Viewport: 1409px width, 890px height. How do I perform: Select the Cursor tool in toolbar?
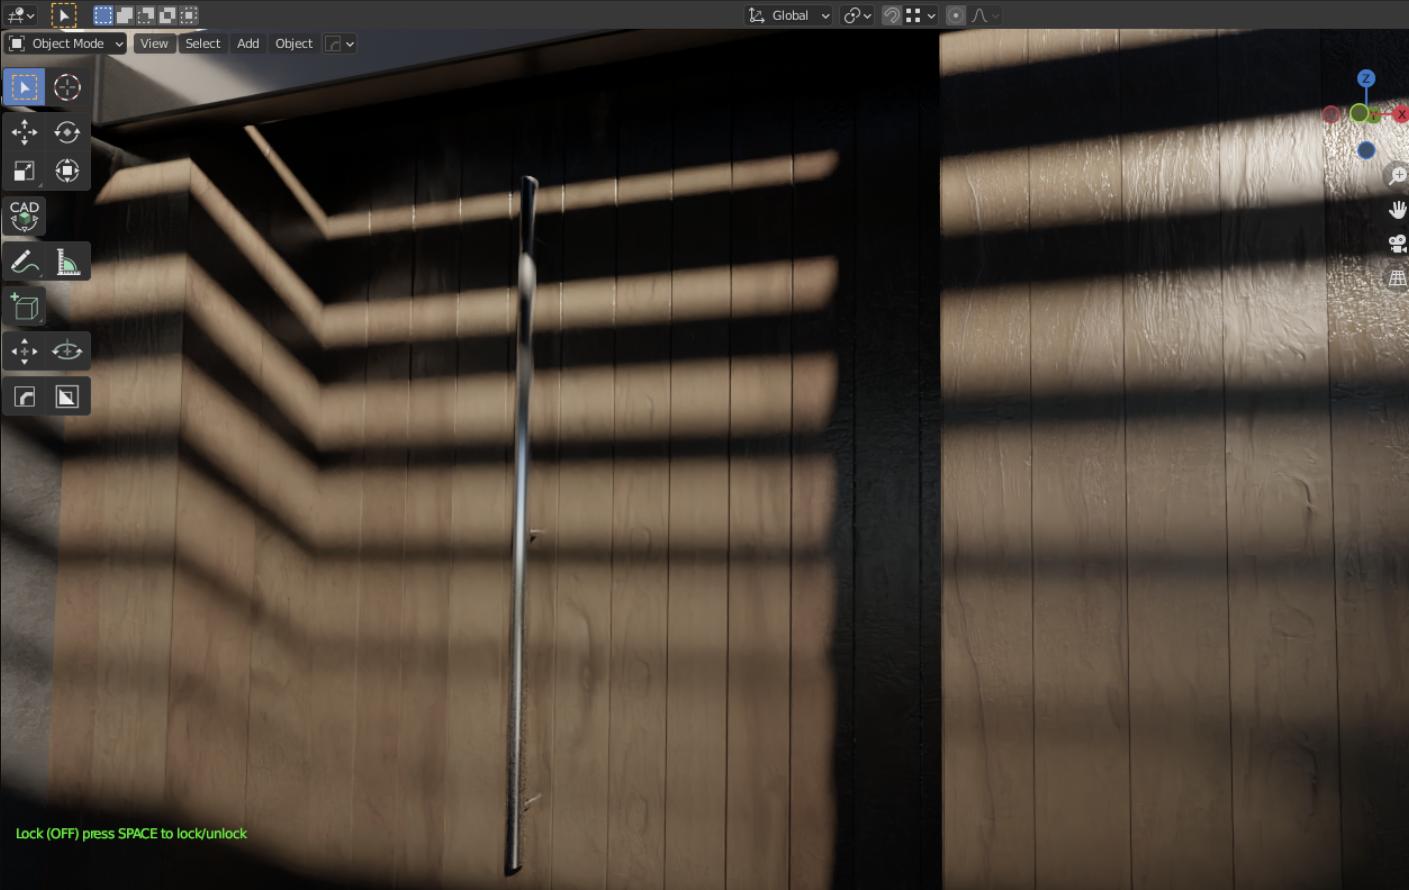[x=67, y=88]
